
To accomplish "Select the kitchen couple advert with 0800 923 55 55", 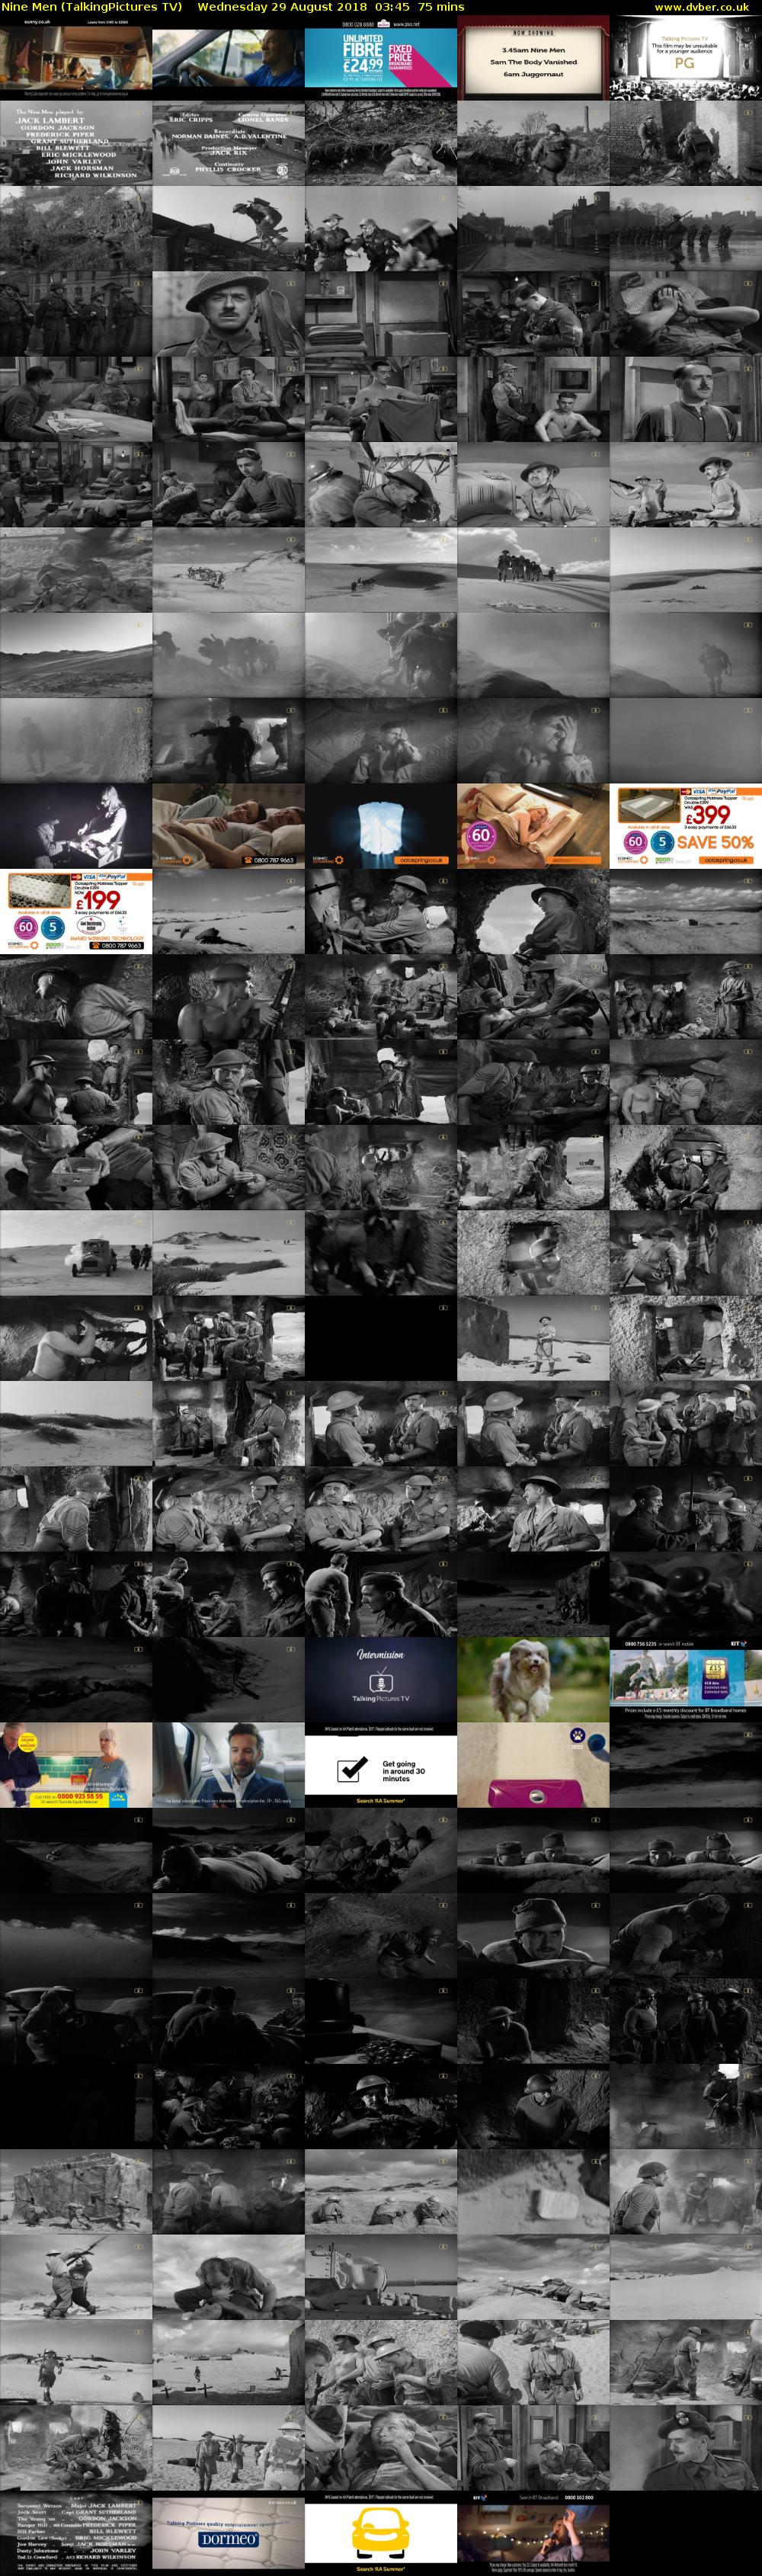I will click(76, 1765).
